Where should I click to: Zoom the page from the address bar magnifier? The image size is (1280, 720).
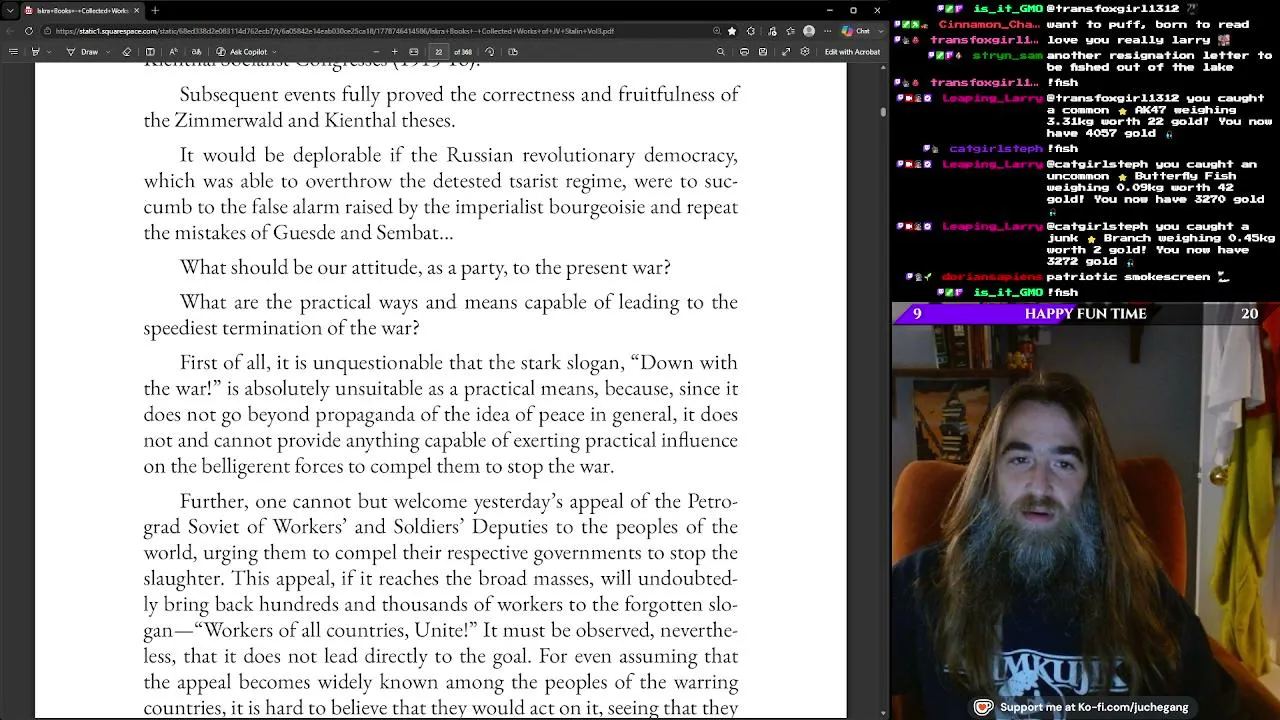pos(717,31)
